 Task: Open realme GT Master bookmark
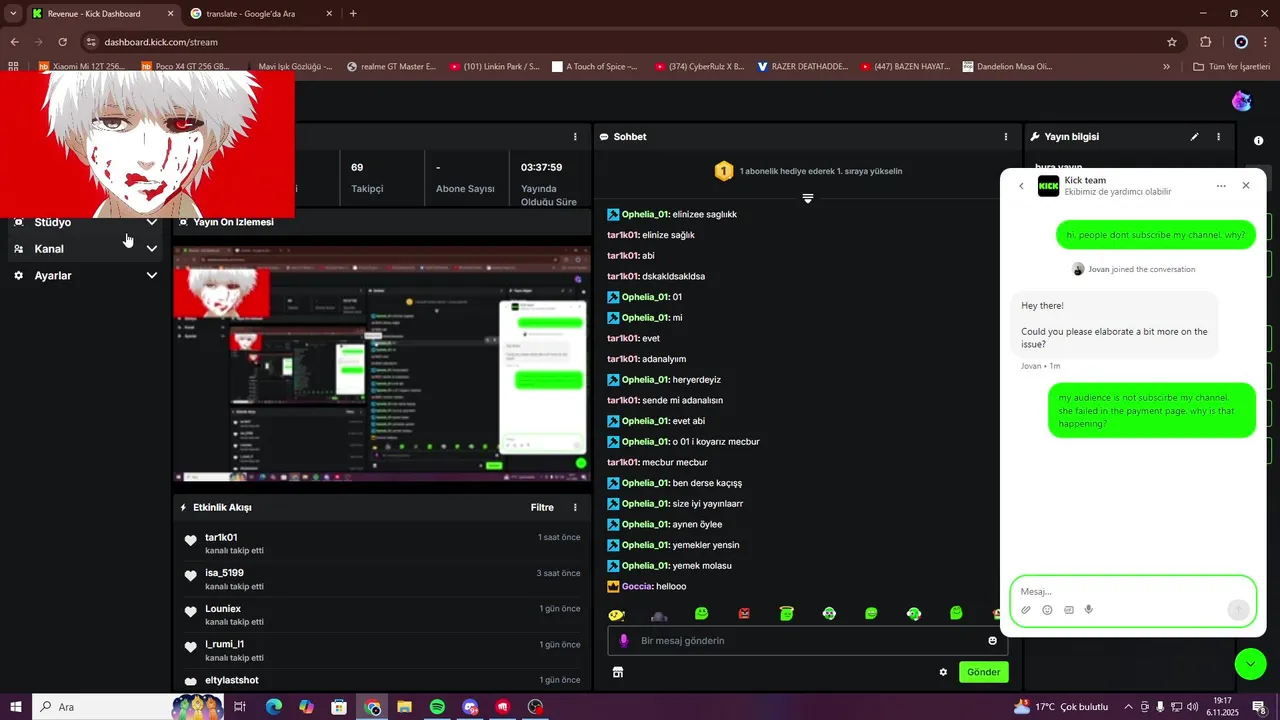click(391, 67)
